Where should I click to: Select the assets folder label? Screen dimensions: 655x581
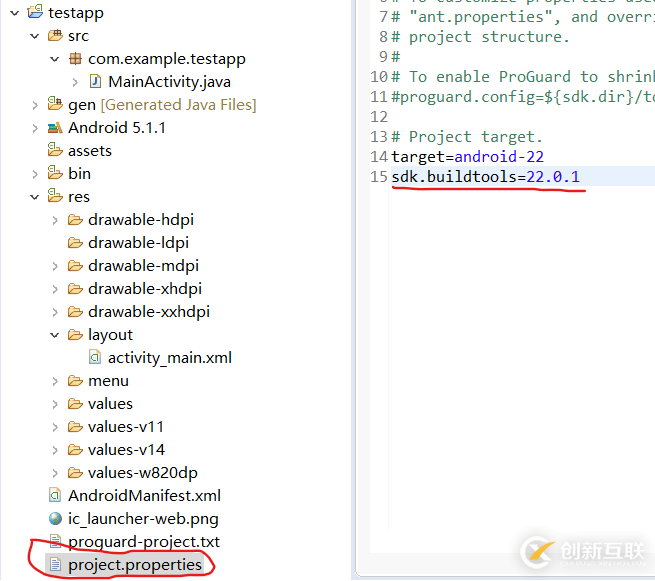point(90,151)
